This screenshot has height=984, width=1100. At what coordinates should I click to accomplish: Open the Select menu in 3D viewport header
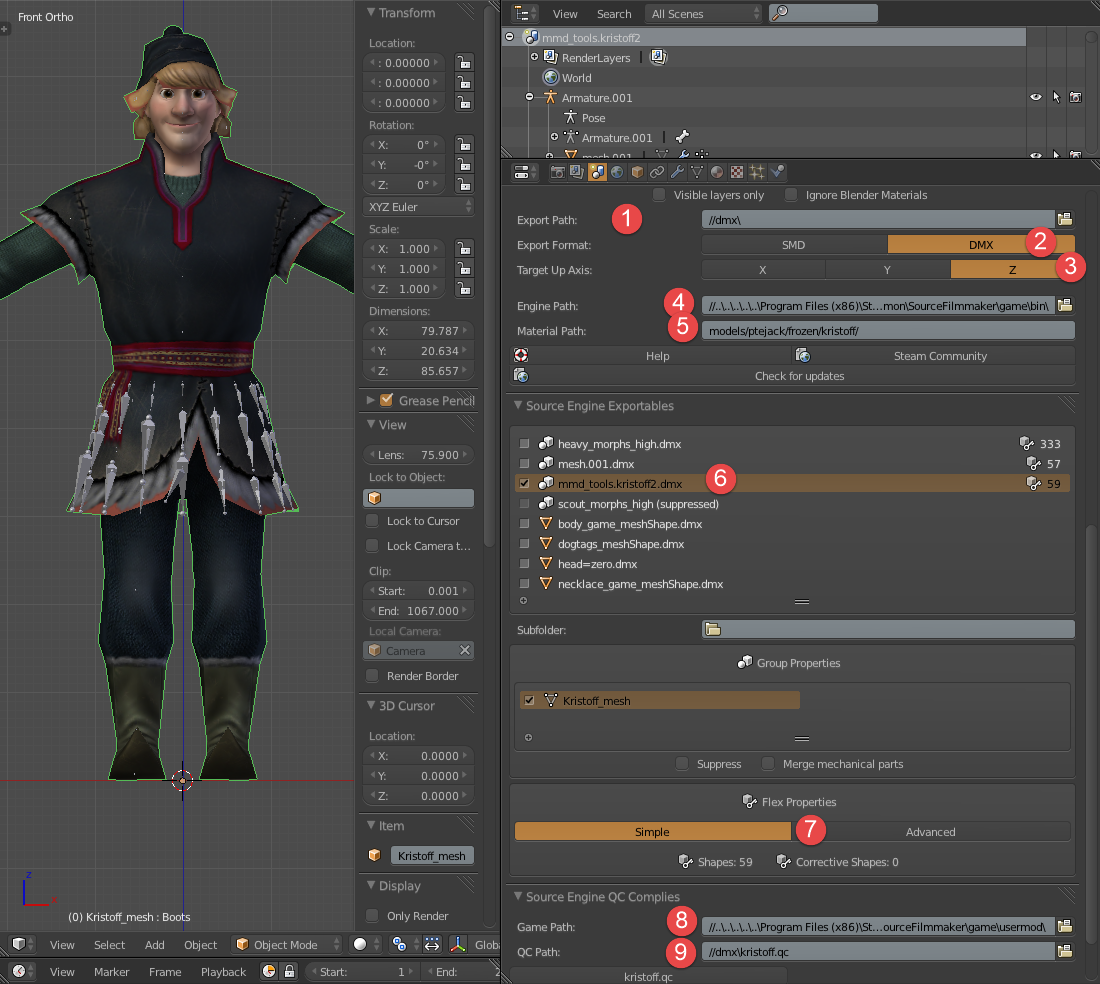(x=109, y=945)
